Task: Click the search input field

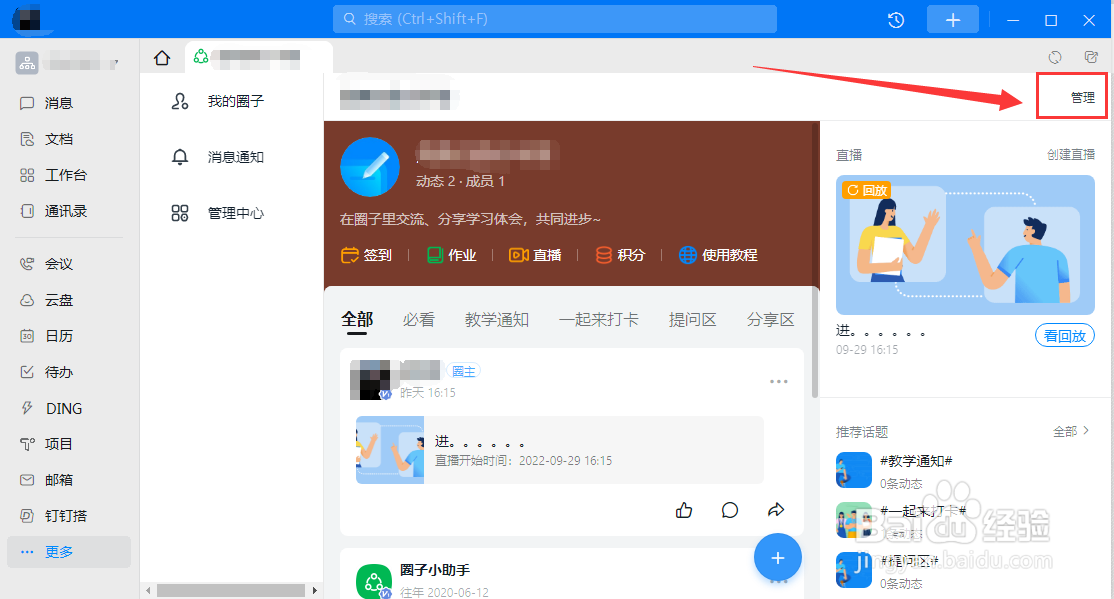Action: click(x=555, y=18)
